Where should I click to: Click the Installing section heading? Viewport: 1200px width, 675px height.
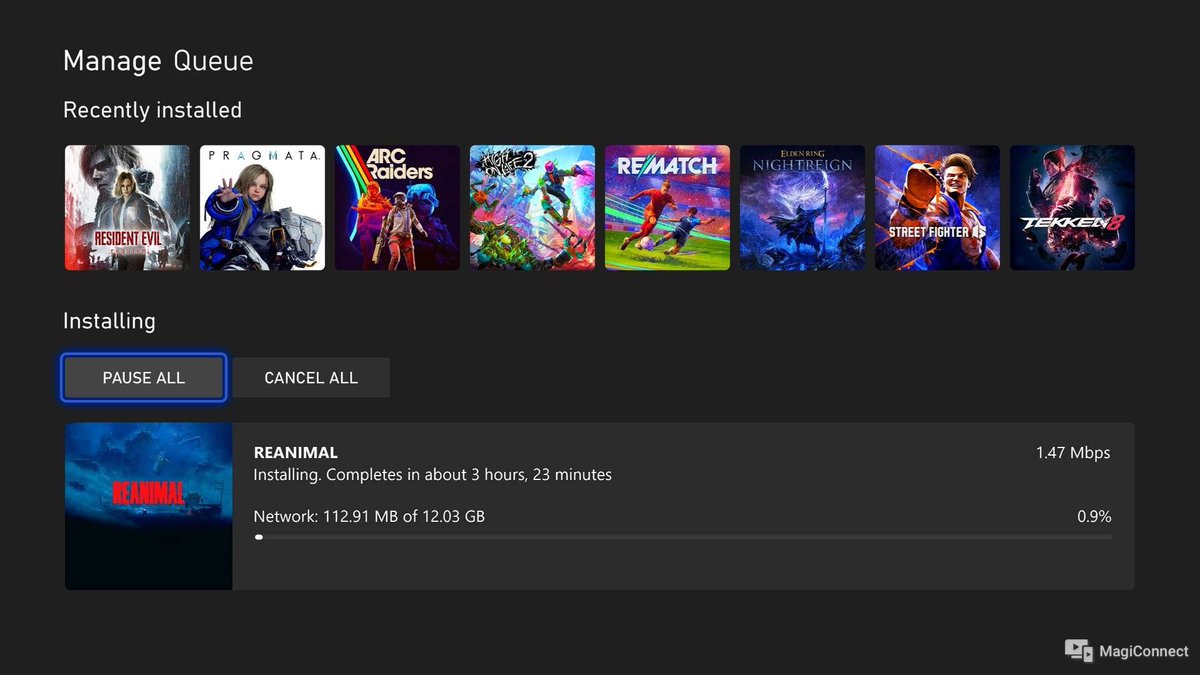click(x=110, y=322)
